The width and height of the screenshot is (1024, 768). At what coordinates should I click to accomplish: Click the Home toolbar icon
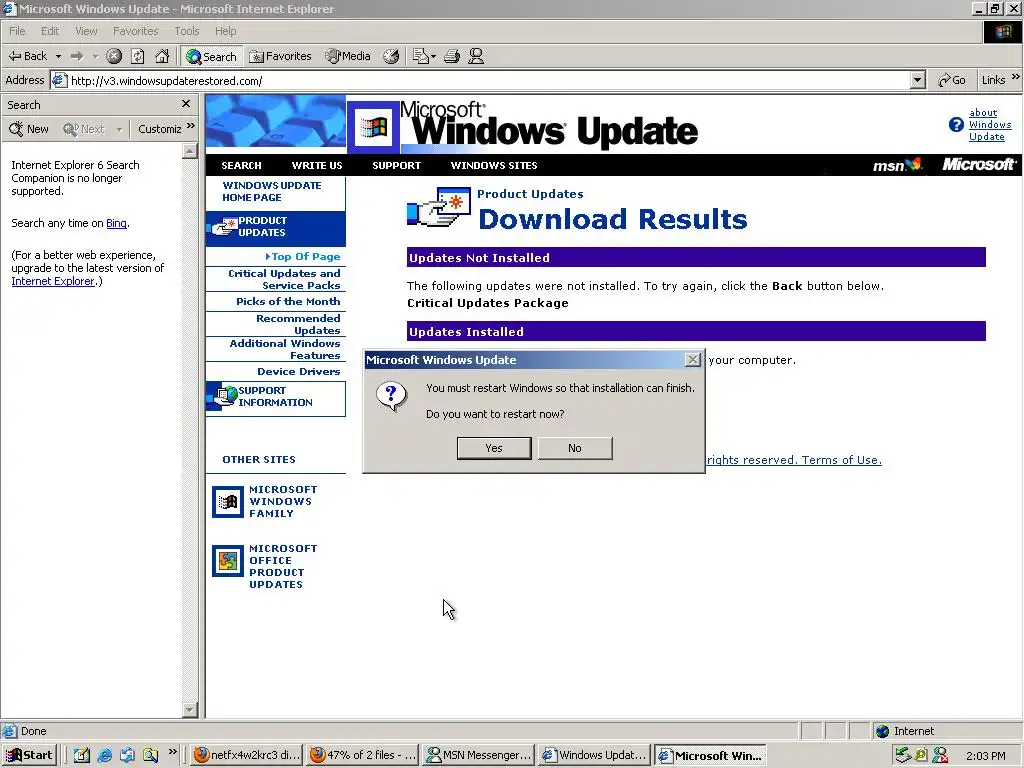162,56
